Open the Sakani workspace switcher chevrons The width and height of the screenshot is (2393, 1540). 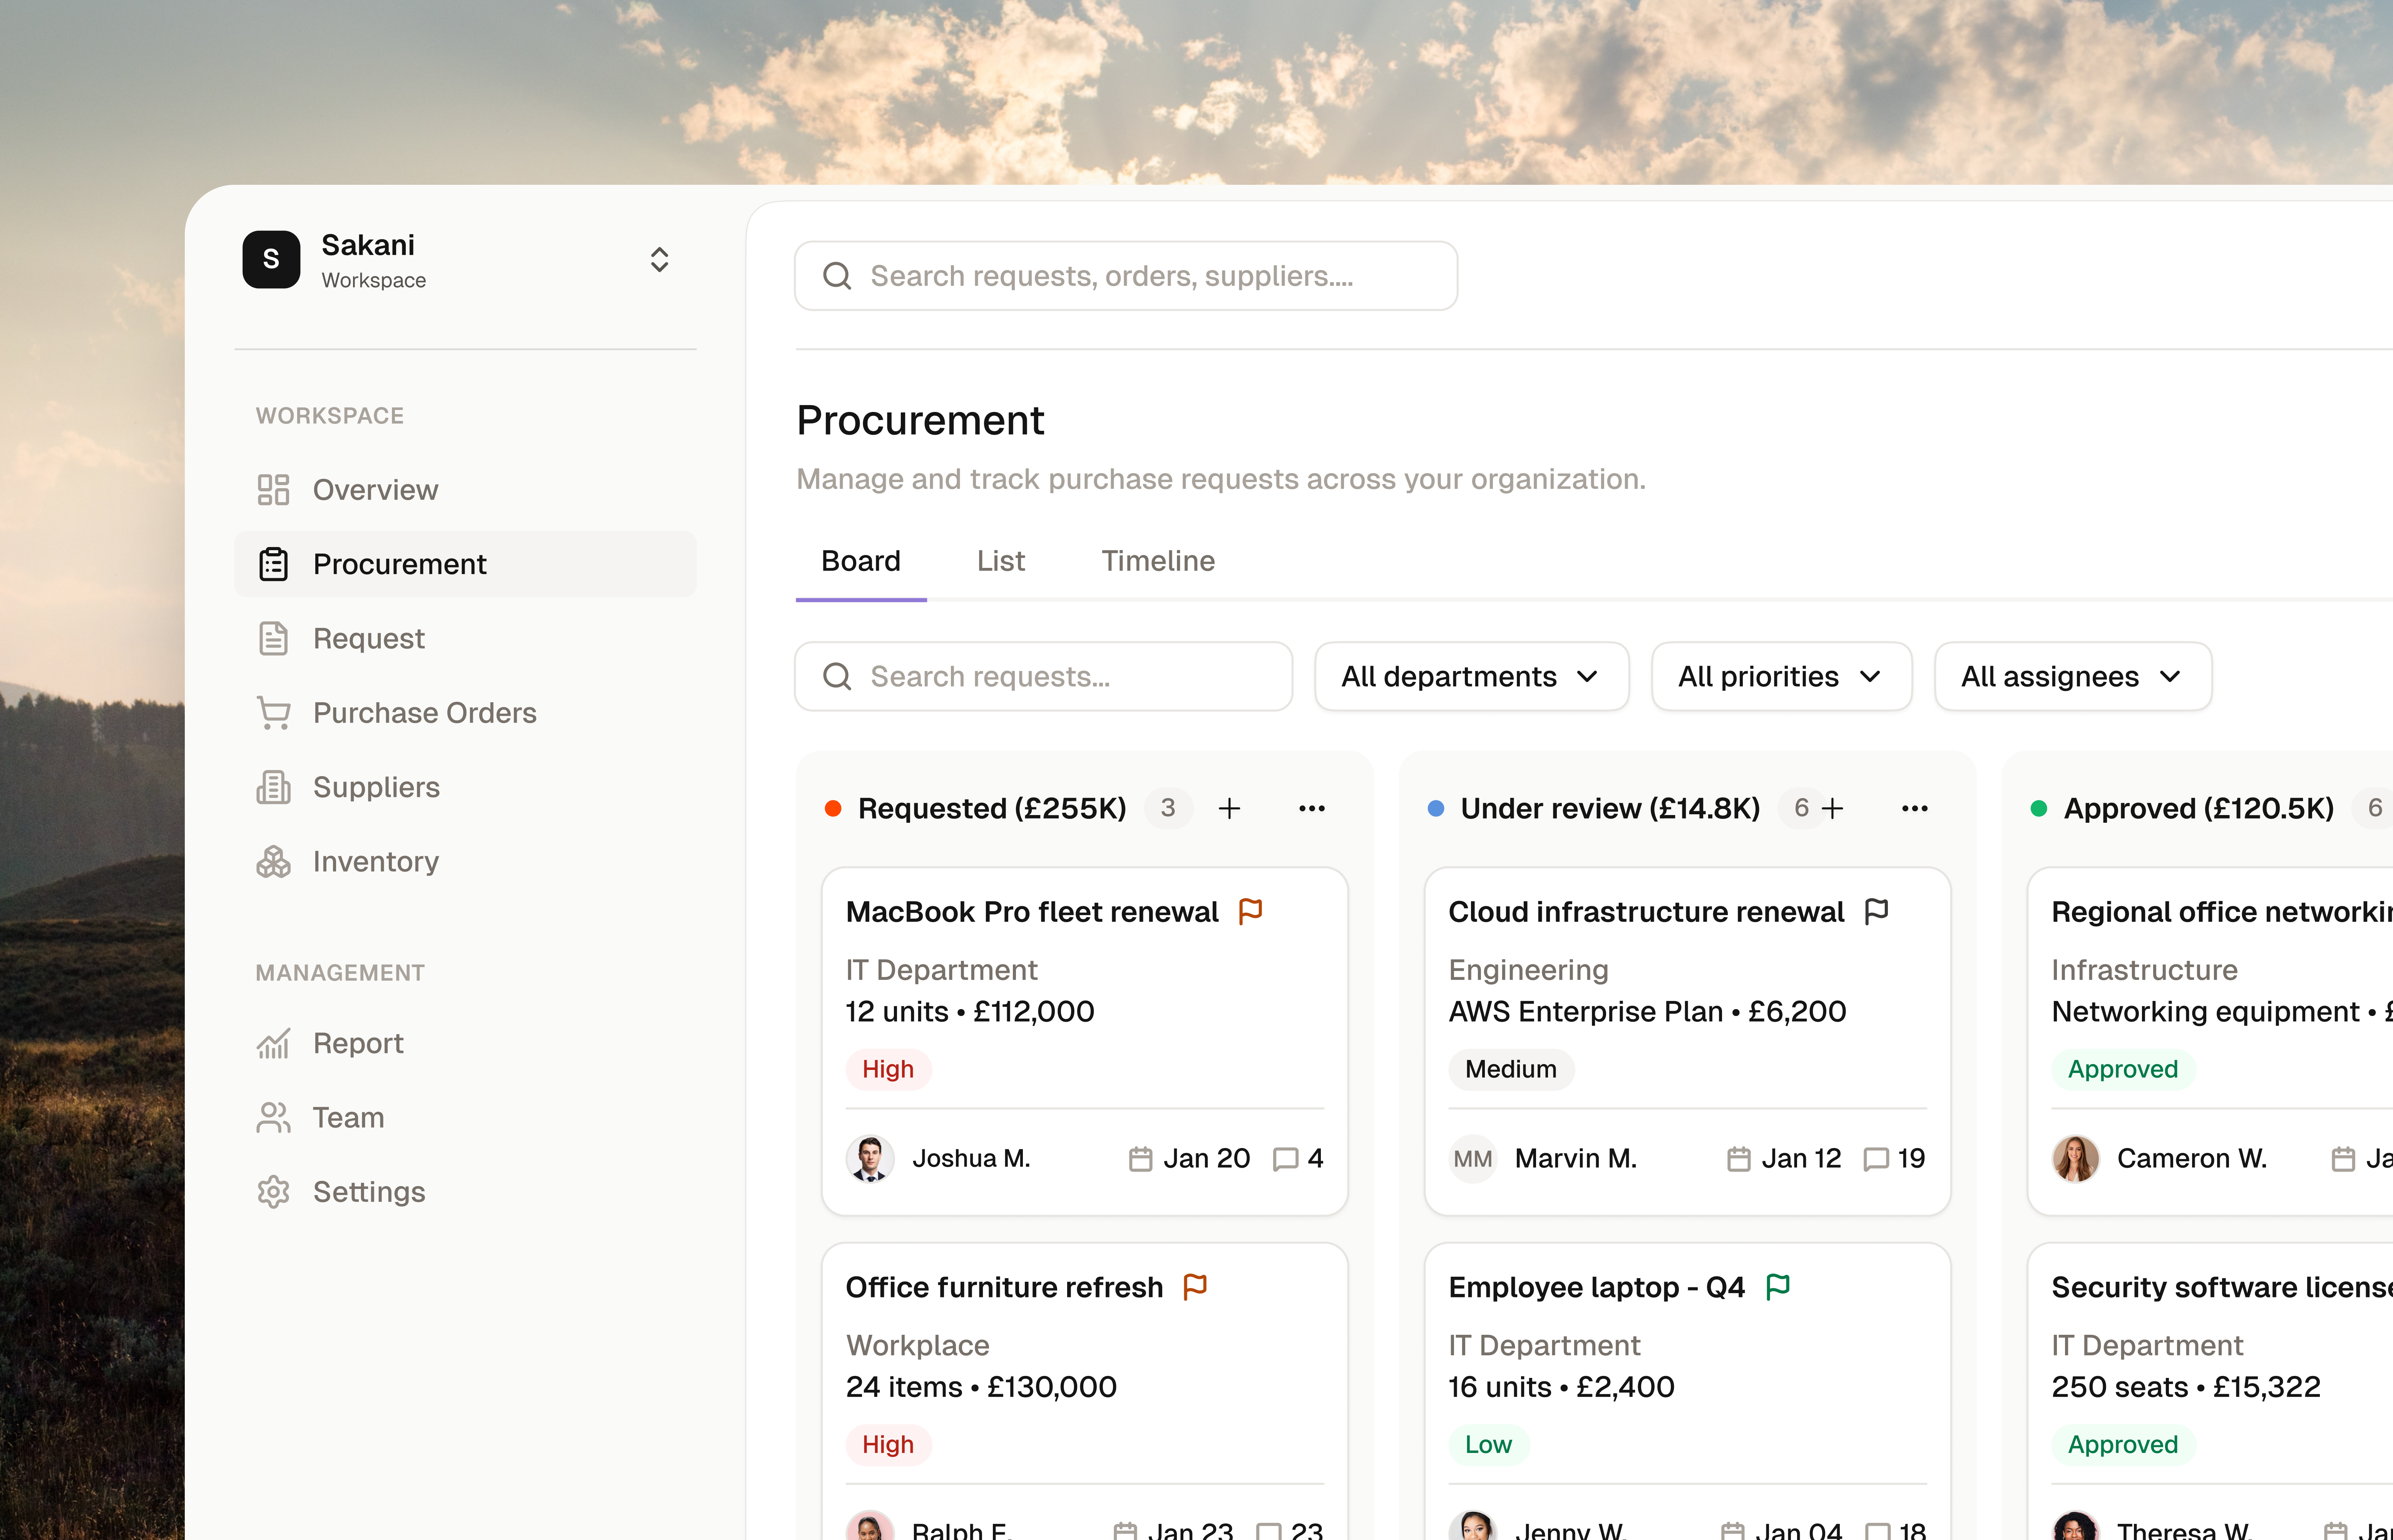click(659, 260)
